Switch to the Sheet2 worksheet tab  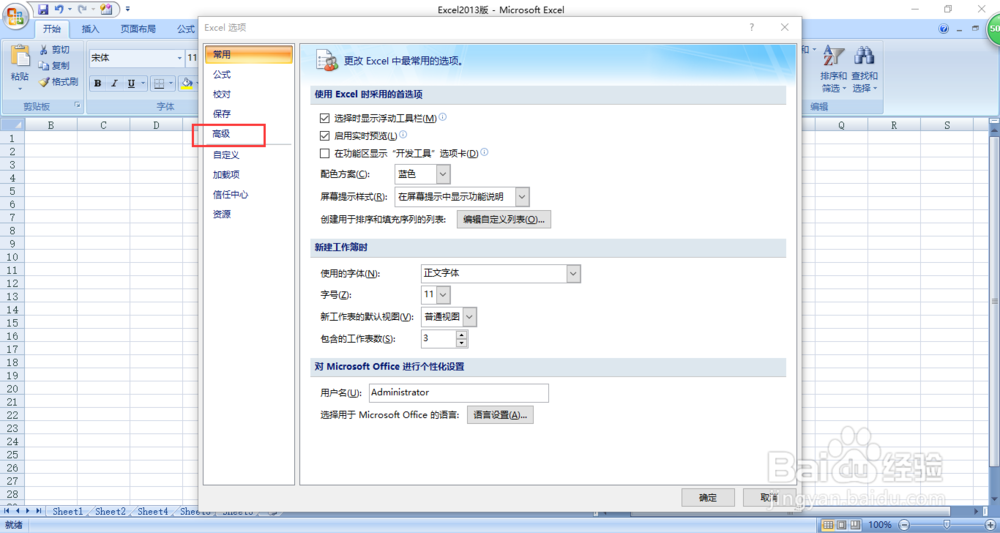tap(110, 511)
